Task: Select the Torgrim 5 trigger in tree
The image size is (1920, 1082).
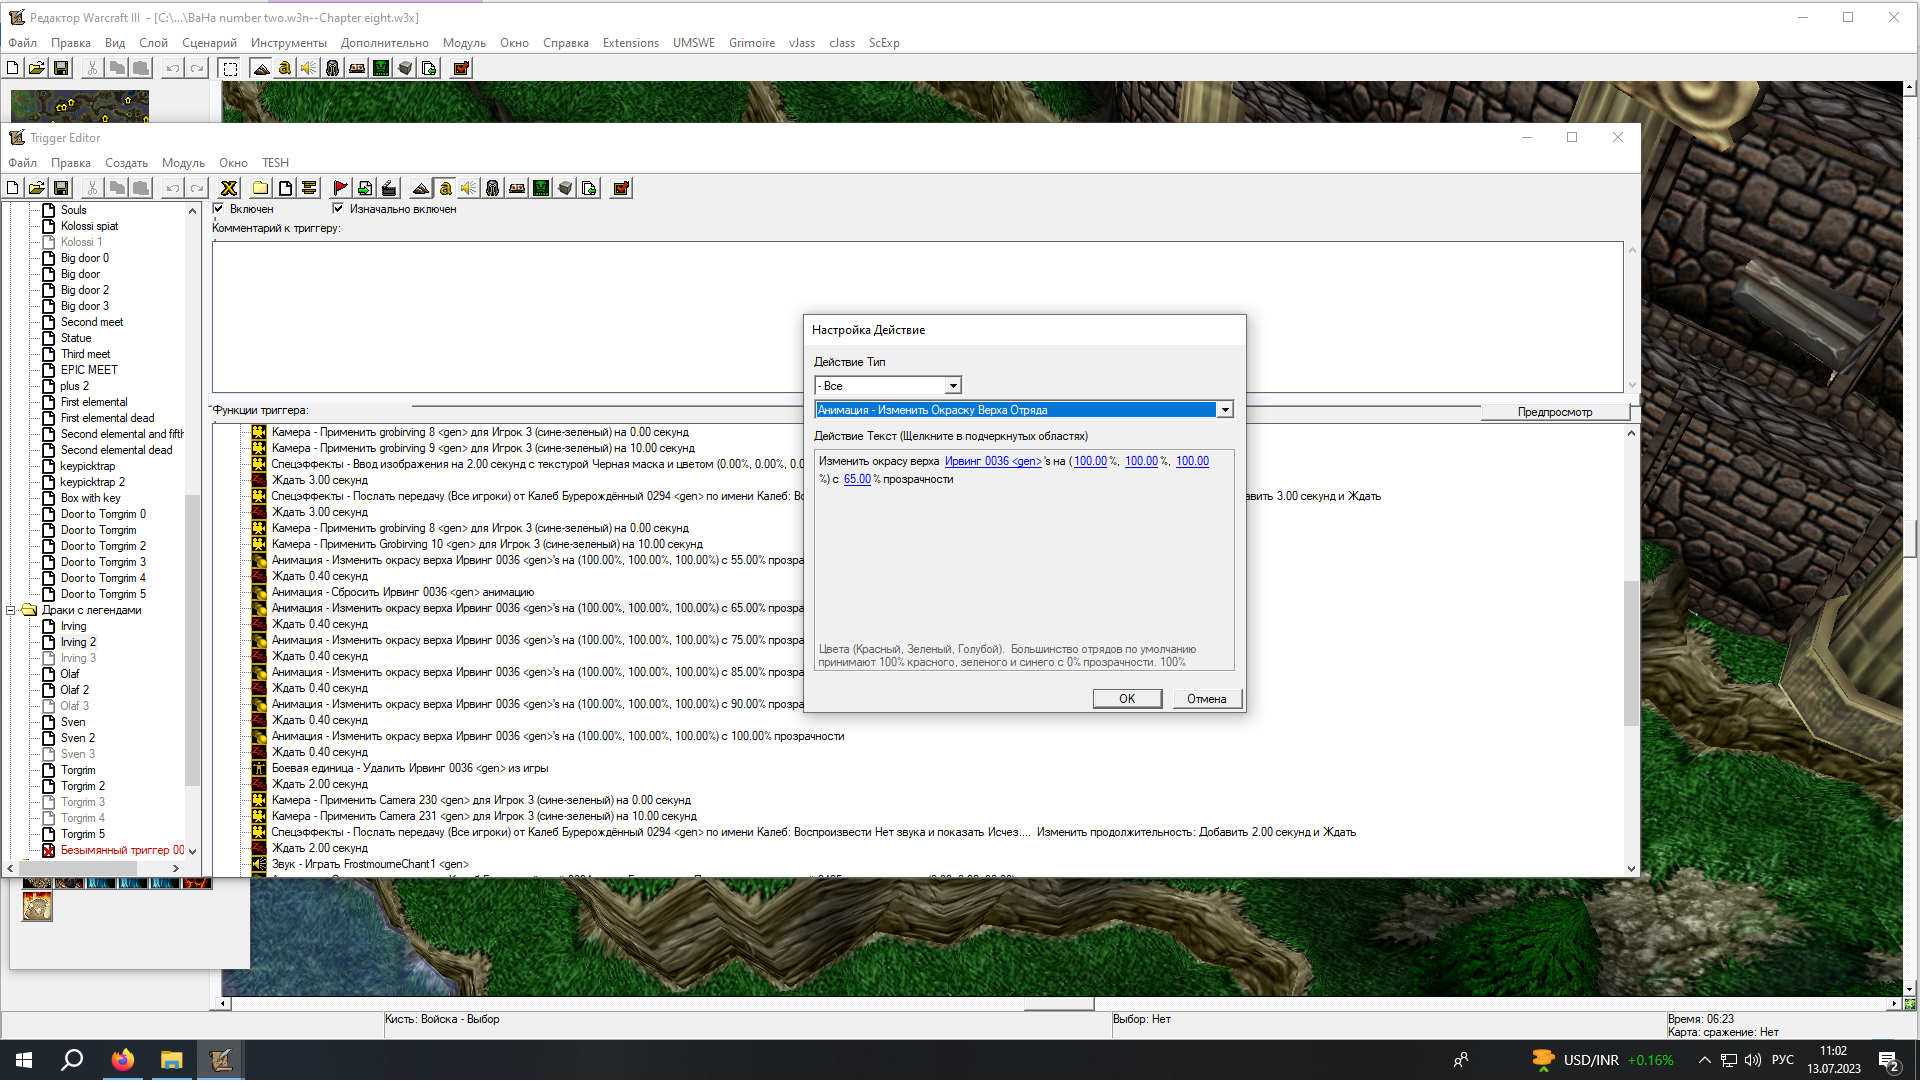Action: [x=82, y=835]
